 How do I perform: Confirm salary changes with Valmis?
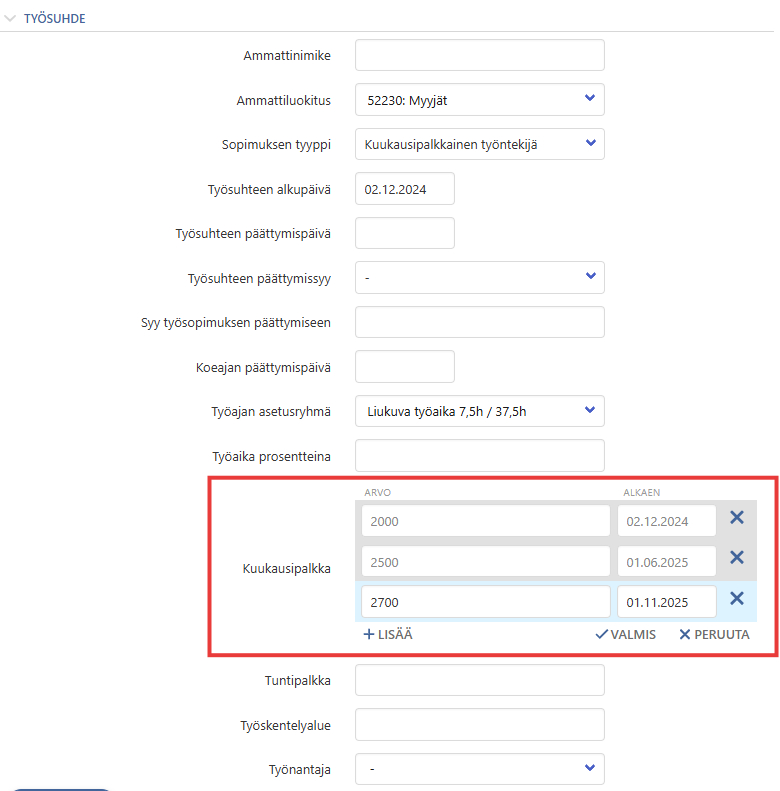coord(626,634)
